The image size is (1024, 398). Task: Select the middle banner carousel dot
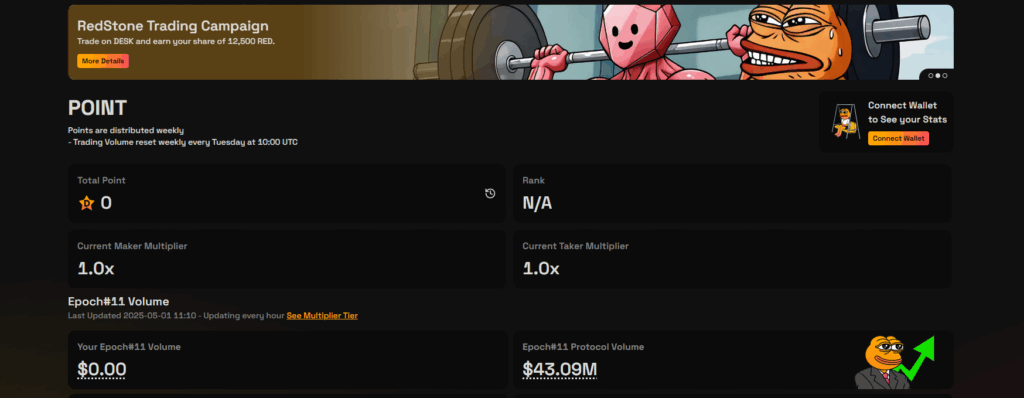(938, 76)
